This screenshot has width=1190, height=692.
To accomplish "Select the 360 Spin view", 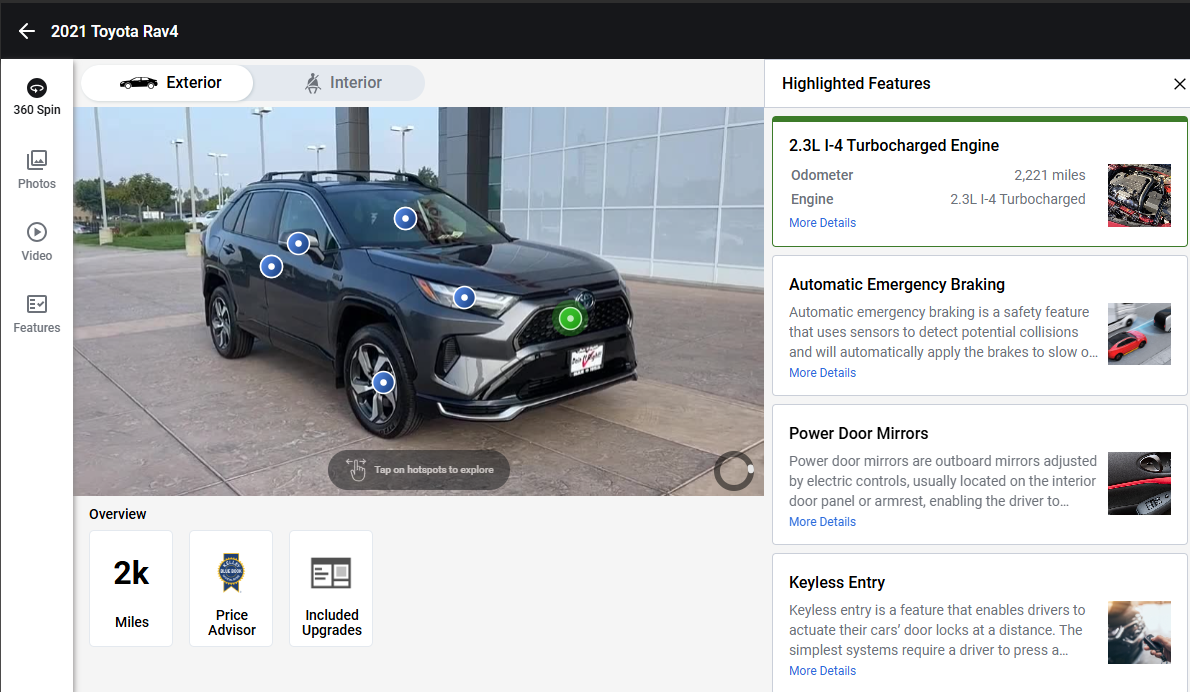I will pos(36,96).
